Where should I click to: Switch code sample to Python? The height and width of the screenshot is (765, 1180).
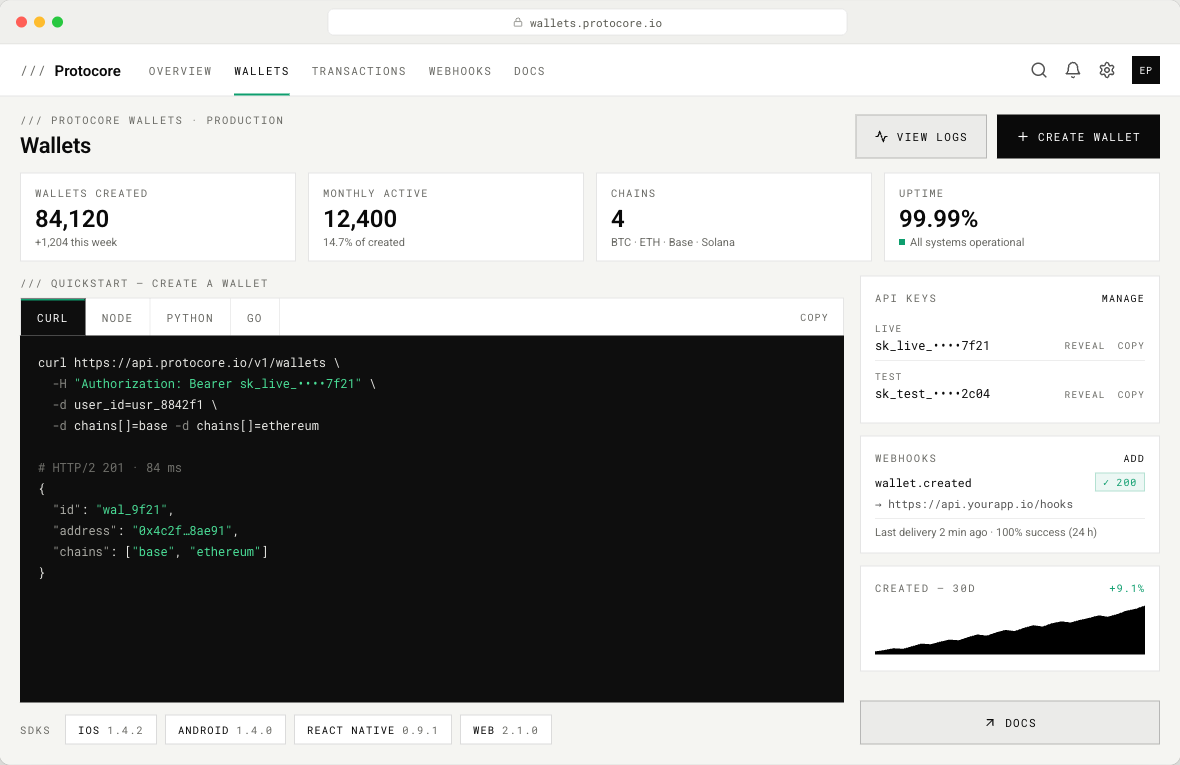[190, 317]
